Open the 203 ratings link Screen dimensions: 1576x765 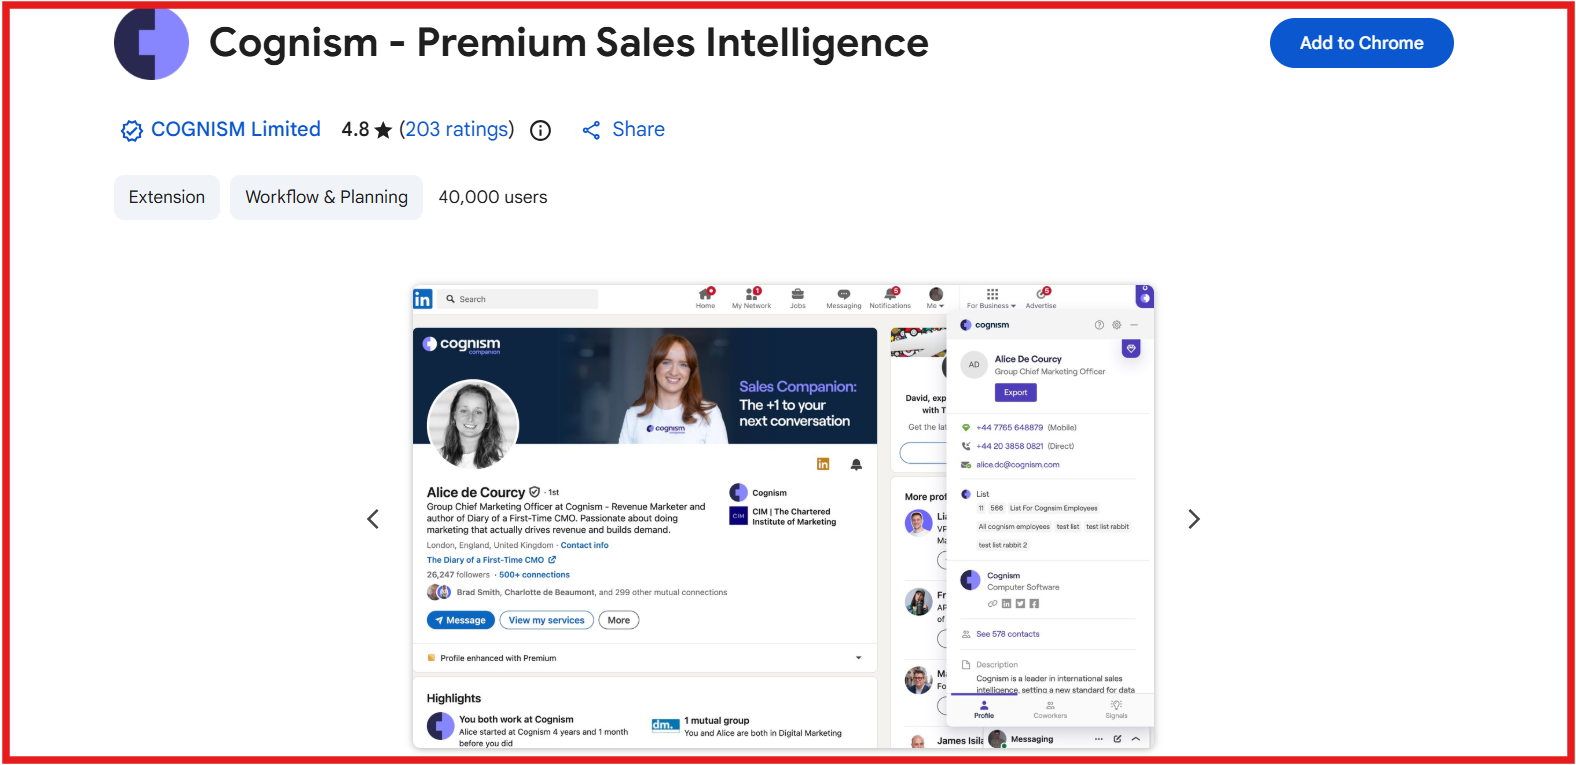click(x=456, y=130)
